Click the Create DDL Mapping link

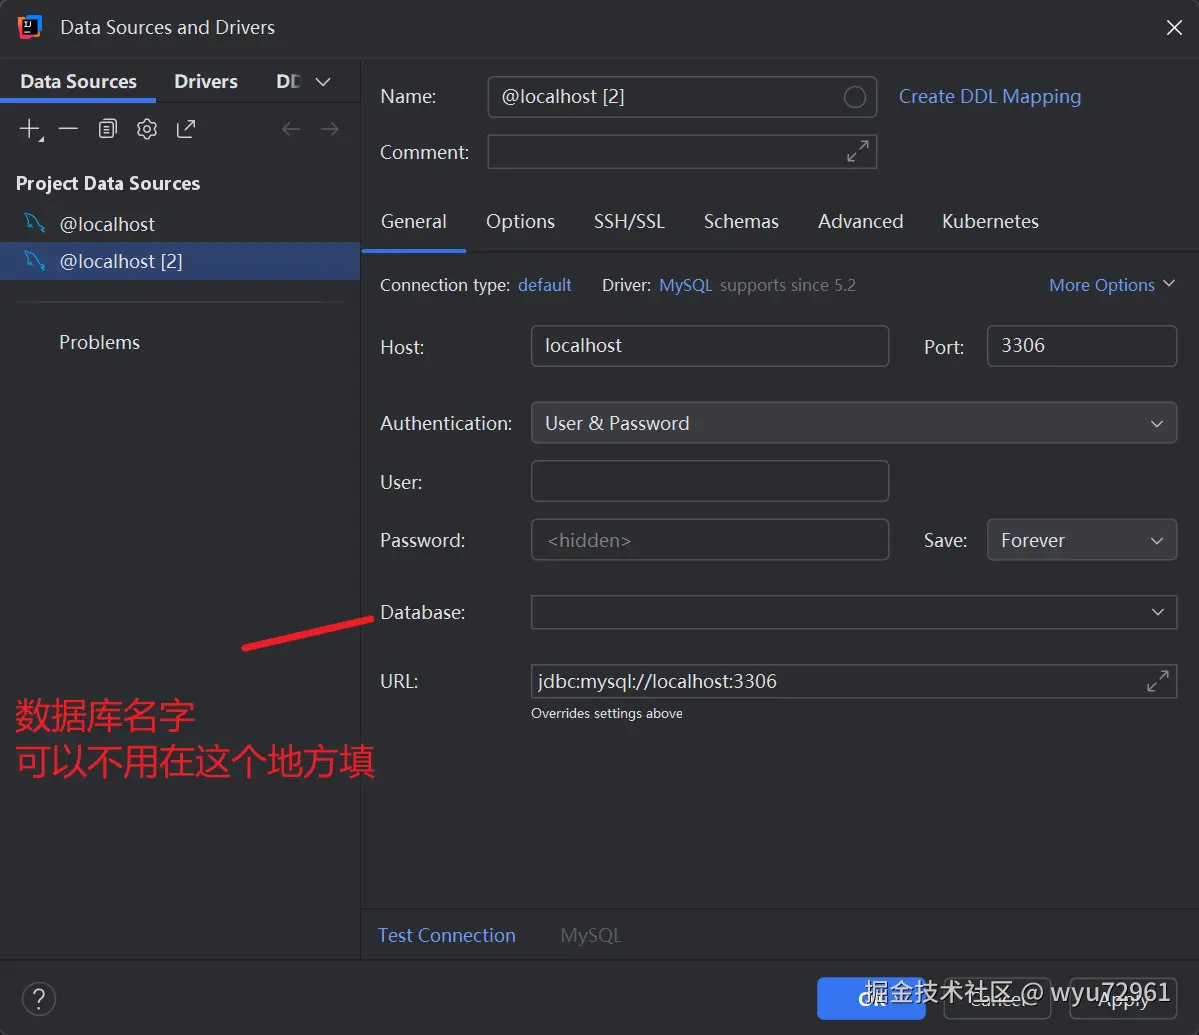point(989,97)
